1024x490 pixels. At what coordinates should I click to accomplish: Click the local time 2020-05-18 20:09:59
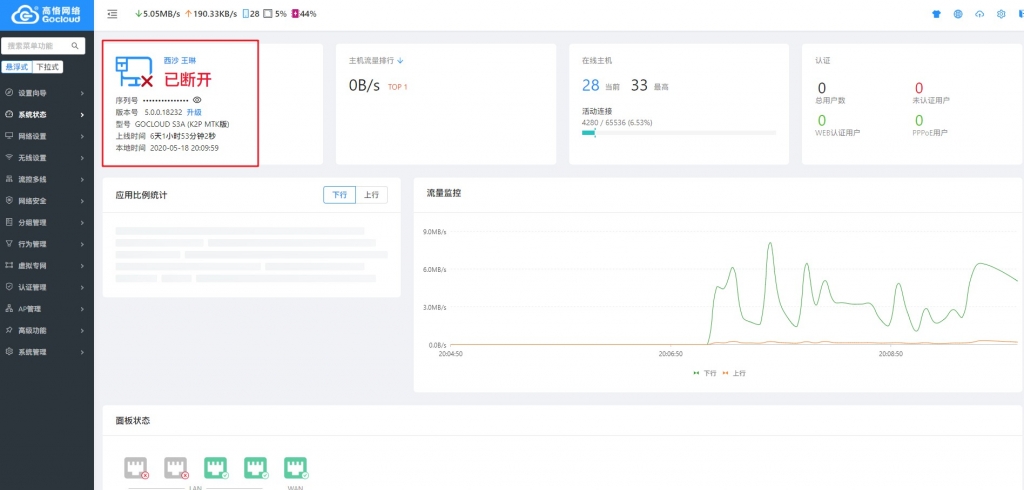(x=184, y=148)
